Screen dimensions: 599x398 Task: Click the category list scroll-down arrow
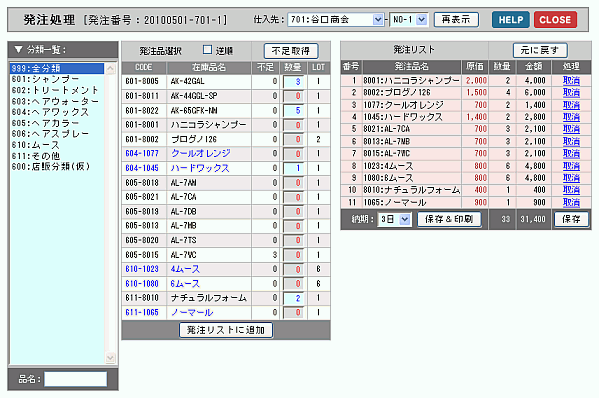110,358
